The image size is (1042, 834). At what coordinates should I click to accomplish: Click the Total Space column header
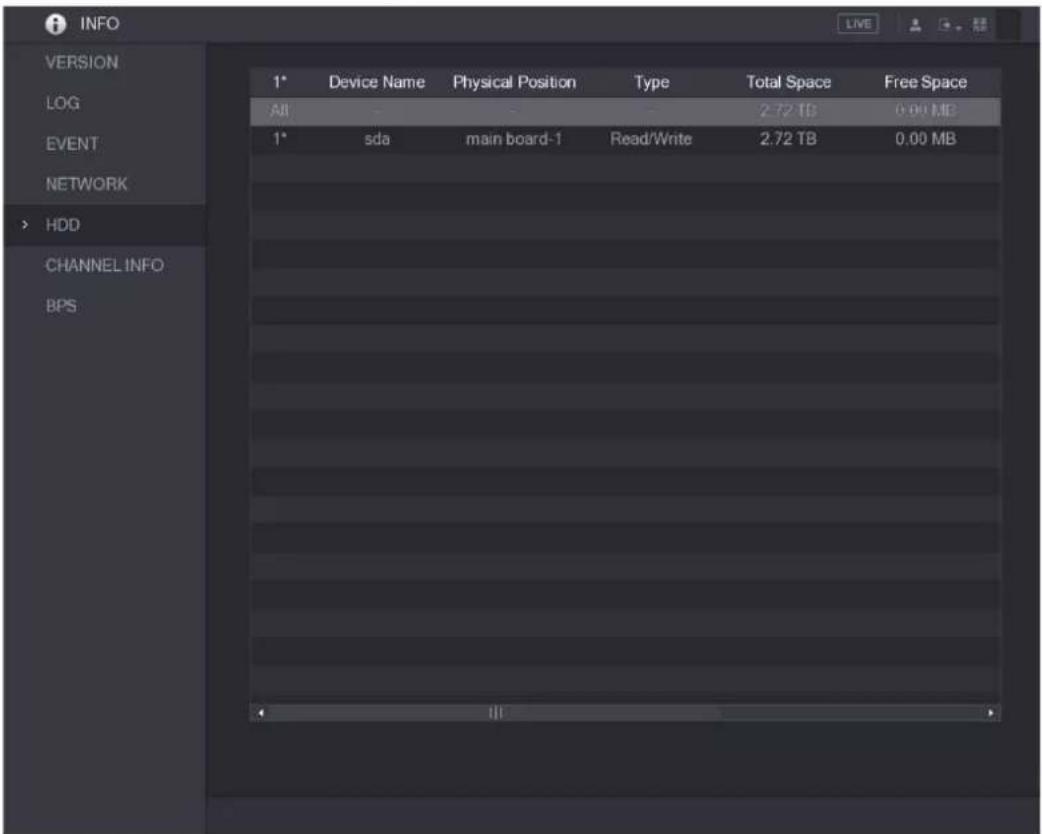point(788,82)
